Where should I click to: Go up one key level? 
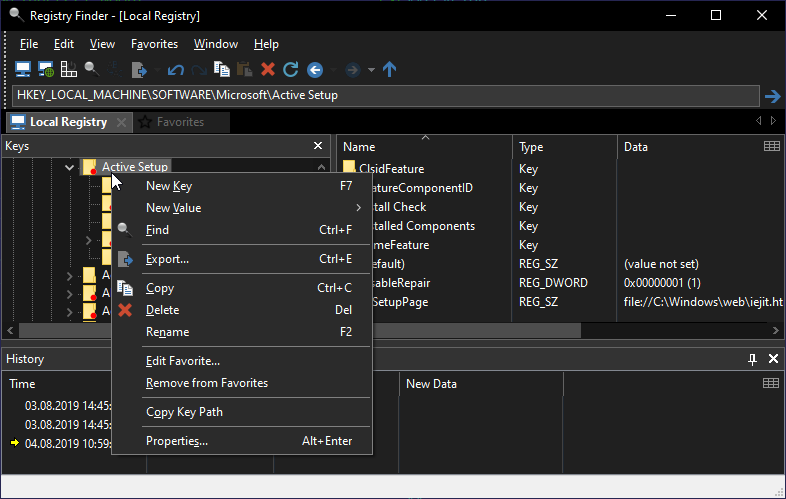(389, 69)
